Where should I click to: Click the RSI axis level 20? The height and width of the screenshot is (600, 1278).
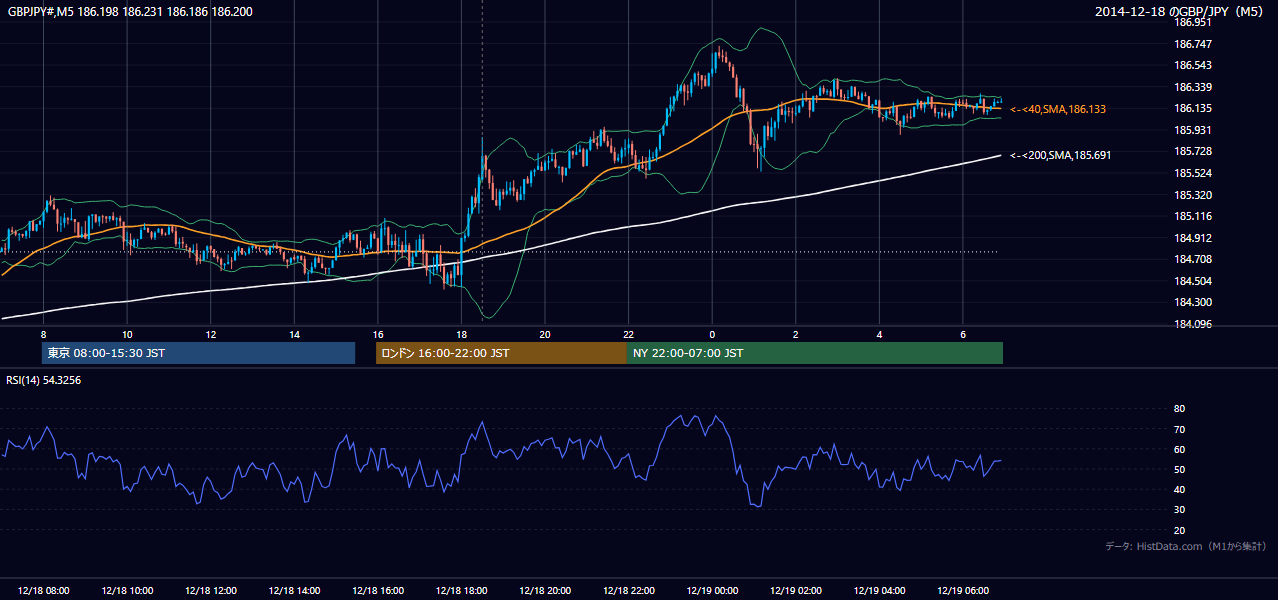(x=1180, y=530)
